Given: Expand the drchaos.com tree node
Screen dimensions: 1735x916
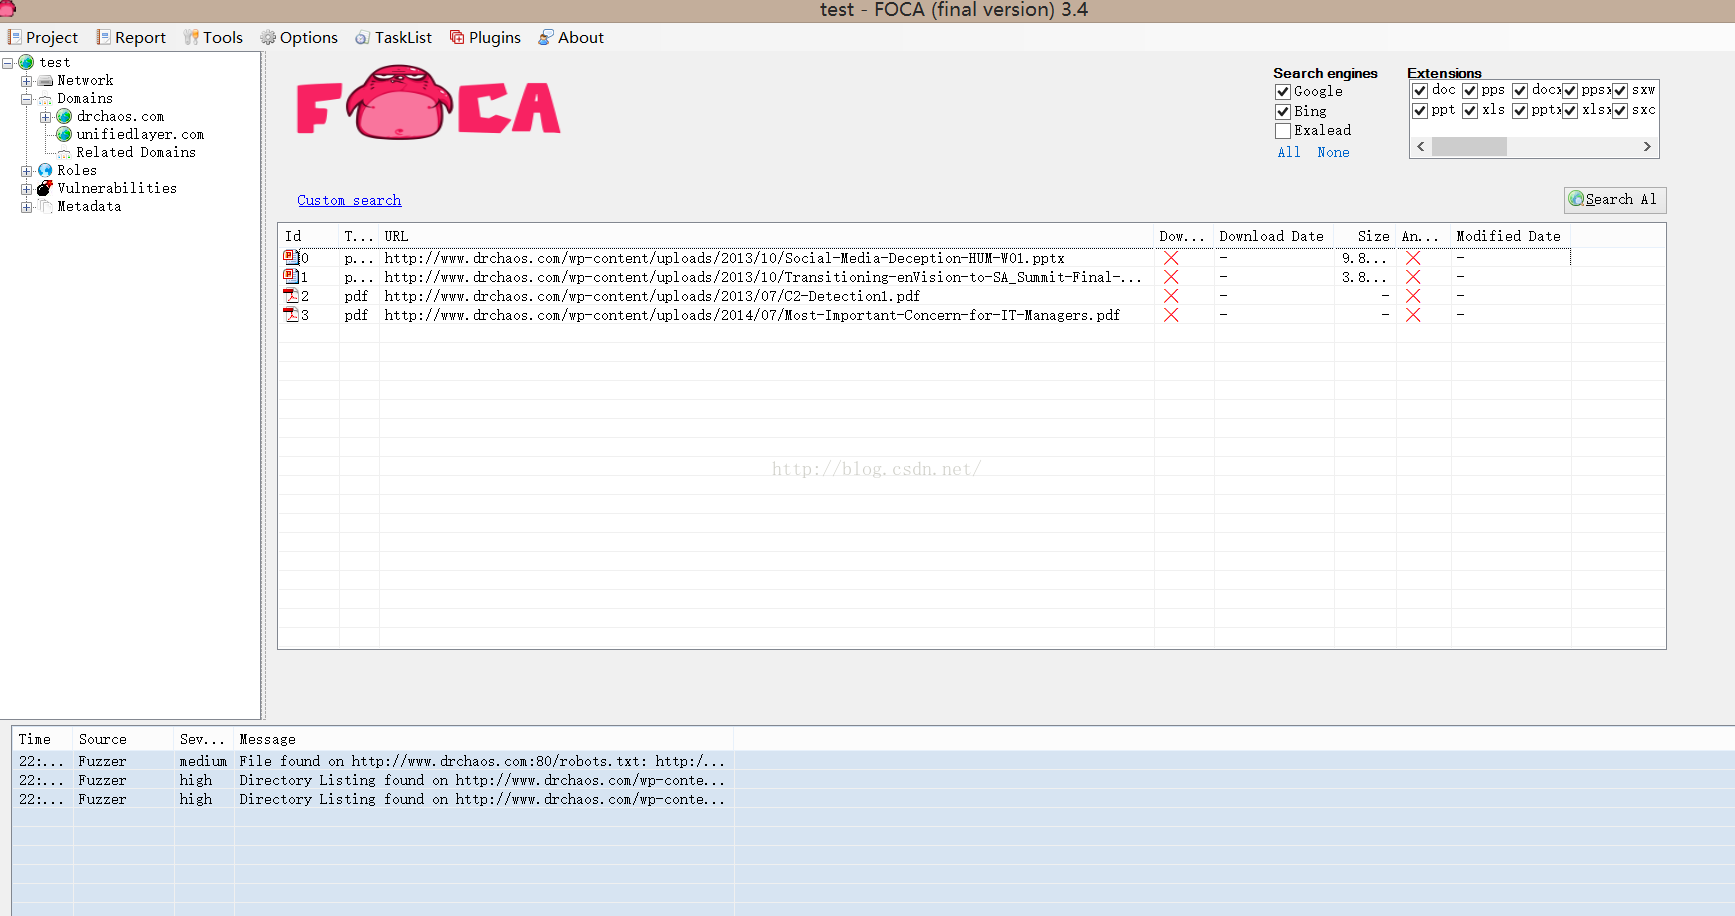Looking at the screenshot, I should point(45,117).
